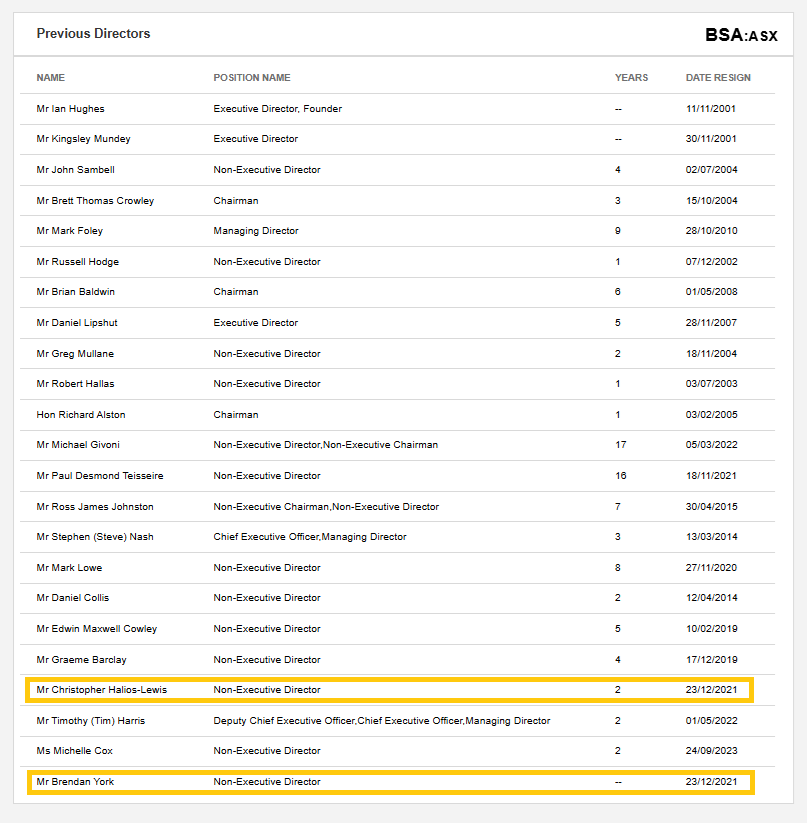Screen dimensions: 807x823
Task: Sort by the POSITION NAME column header
Action: pyautogui.click(x=252, y=78)
